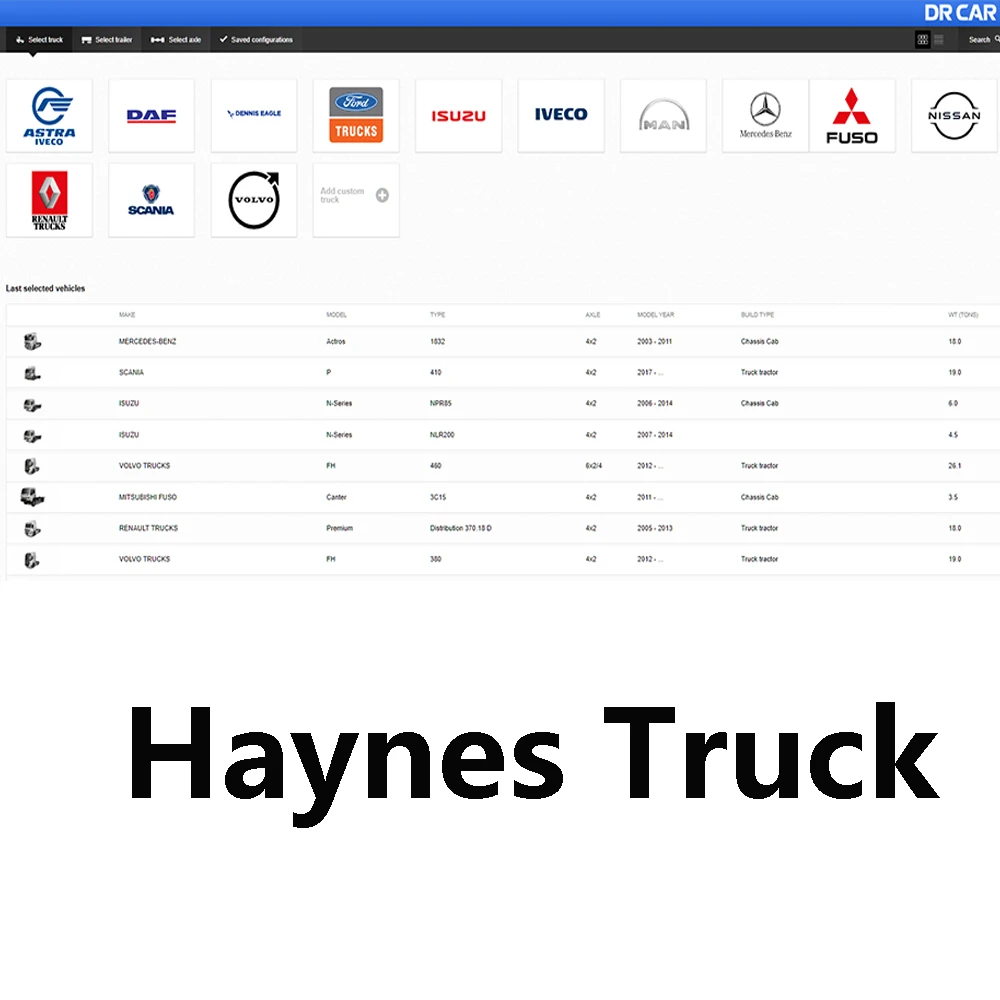This screenshot has width=1000, height=1000.
Task: Select RENAULT TRUCKS make entry
Action: (149, 528)
